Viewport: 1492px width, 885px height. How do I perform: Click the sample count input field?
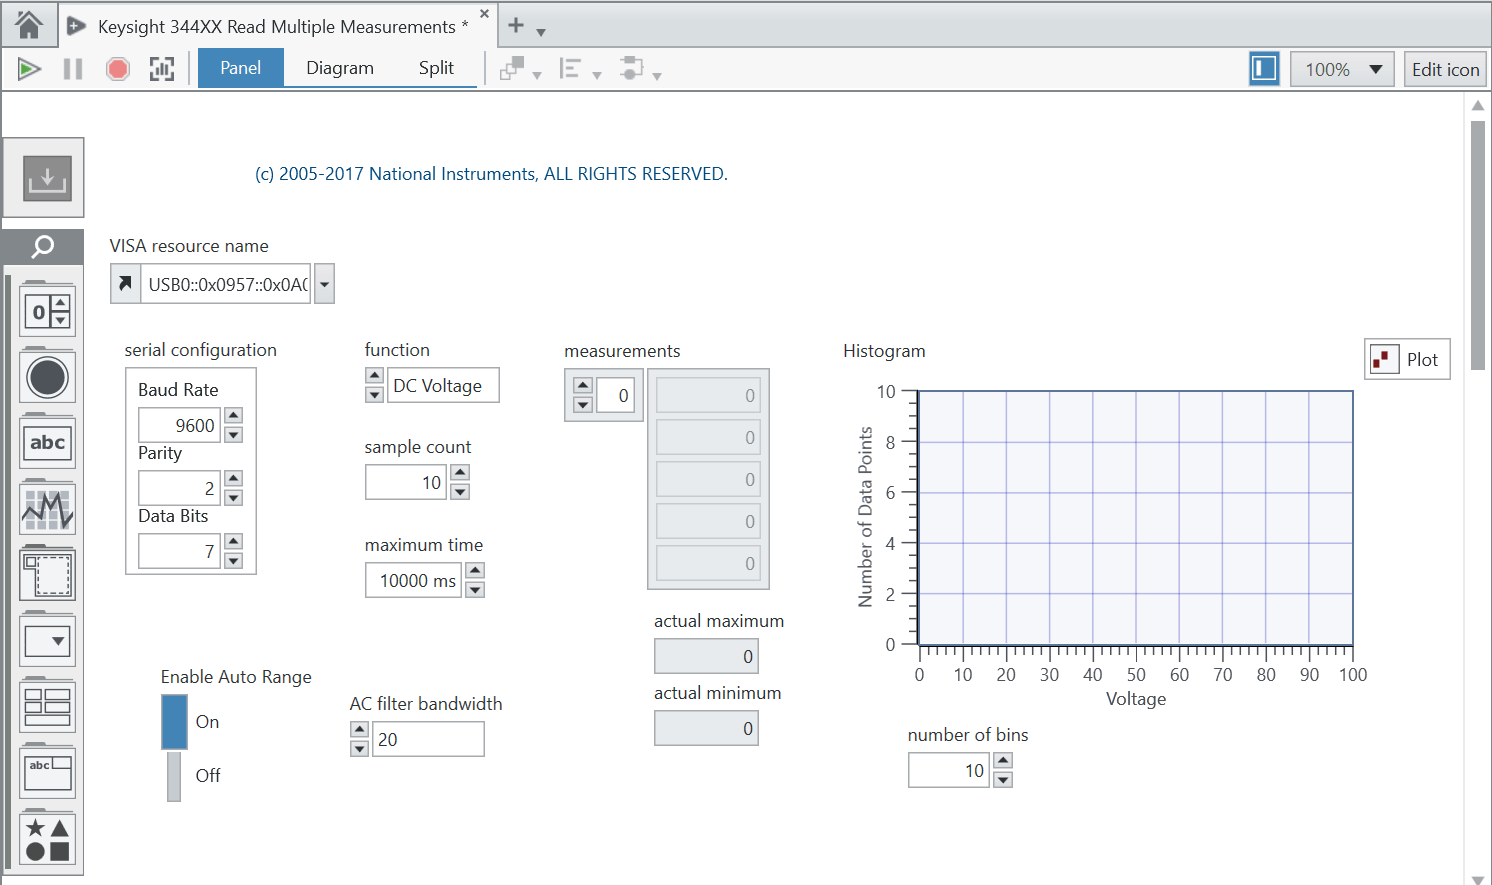tap(405, 481)
